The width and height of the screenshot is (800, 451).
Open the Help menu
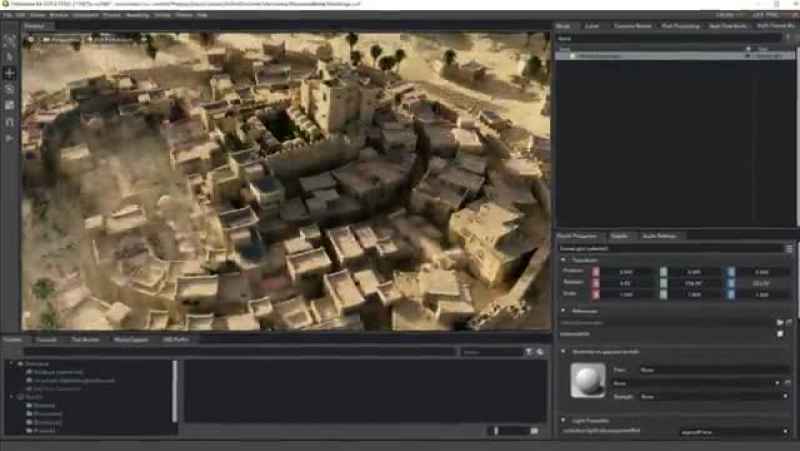pos(202,15)
